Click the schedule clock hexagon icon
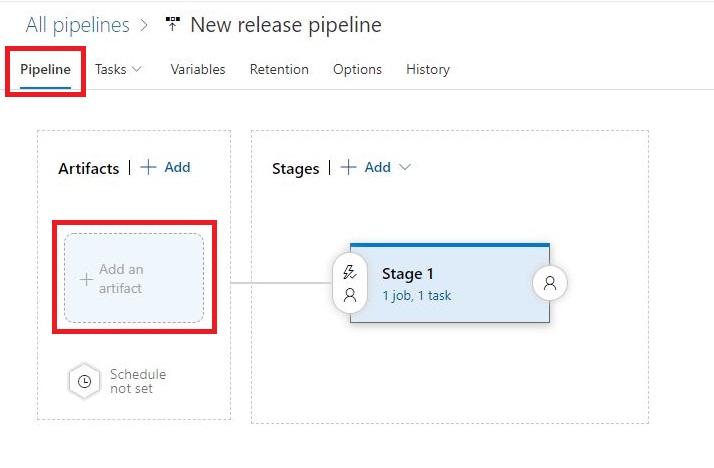Screen dimensions: 714x468 [x=85, y=381]
